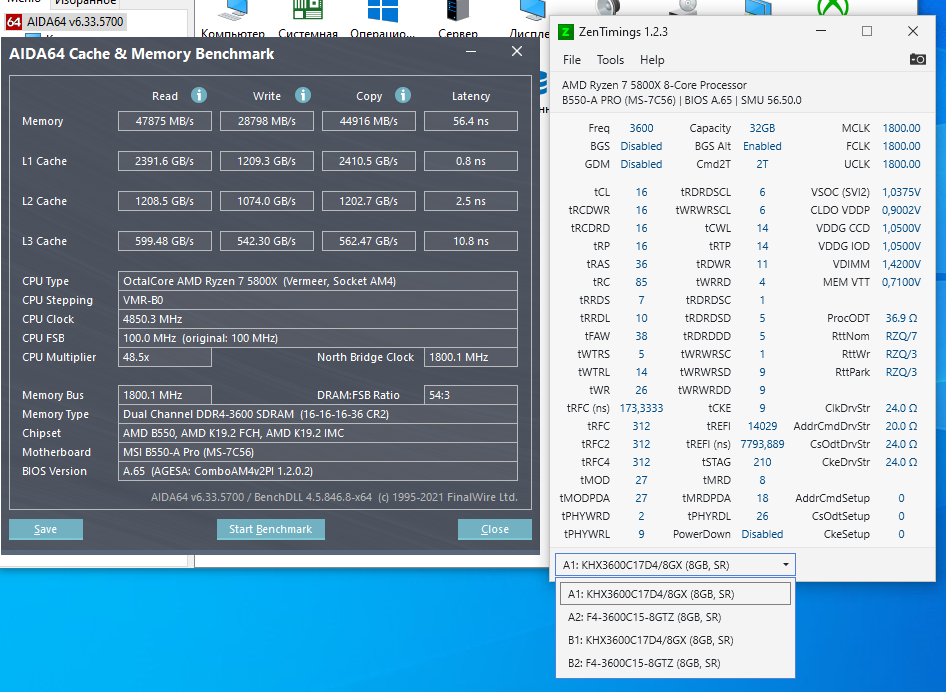Click the Chipset field AMD B550
This screenshot has height=692, width=946.
pos(318,433)
